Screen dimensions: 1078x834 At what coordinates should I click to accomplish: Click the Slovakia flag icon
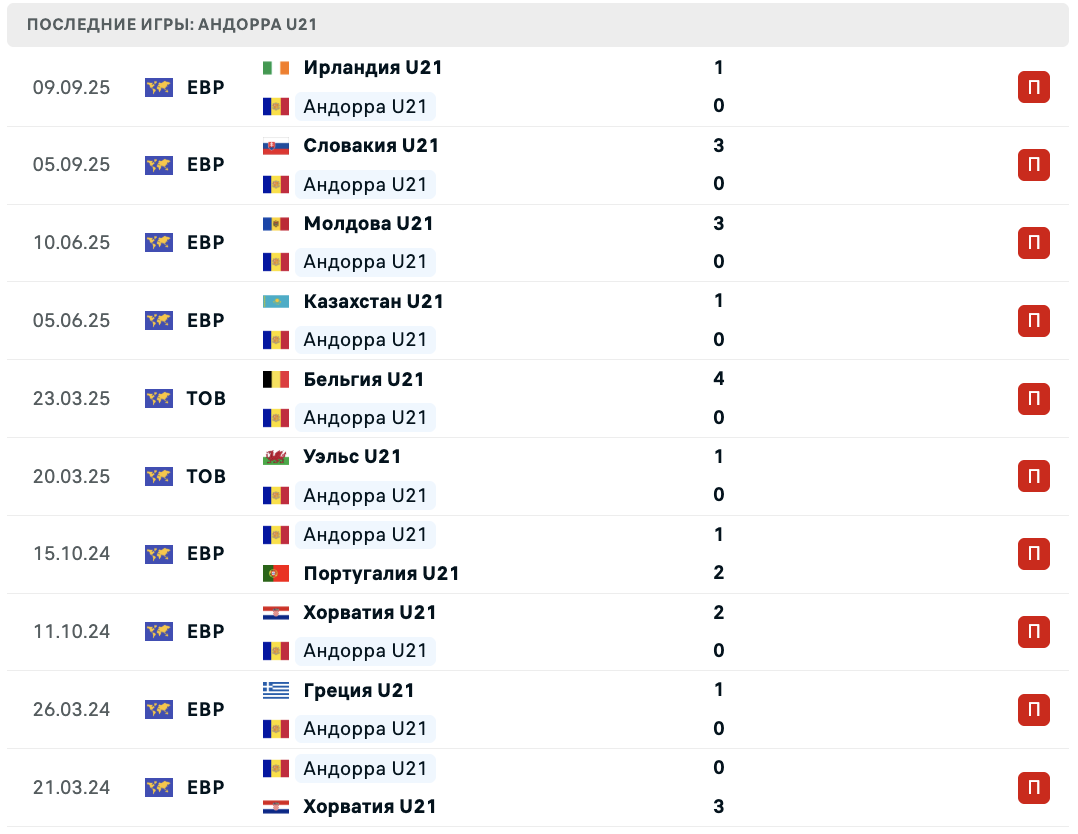[275, 146]
